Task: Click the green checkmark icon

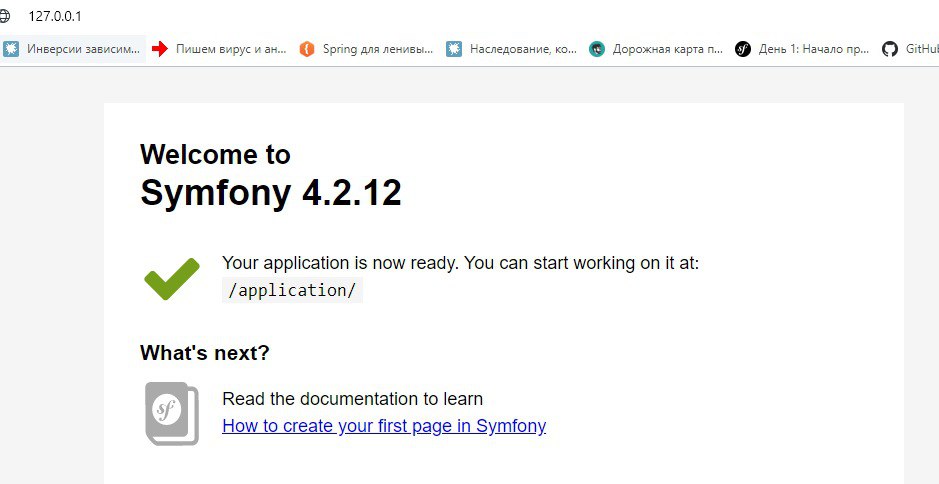Action: [172, 279]
